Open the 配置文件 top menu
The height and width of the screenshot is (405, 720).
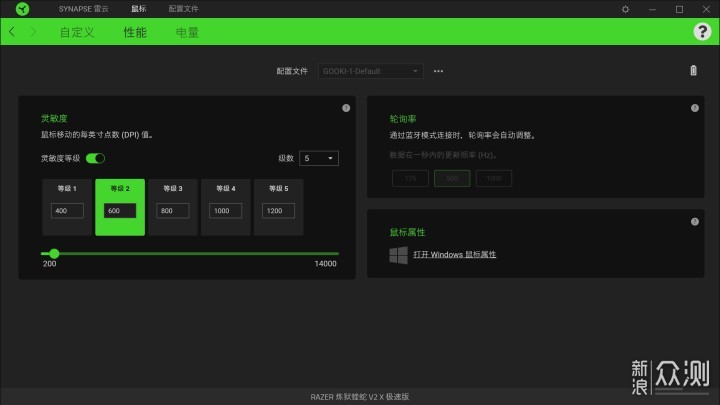coord(183,9)
